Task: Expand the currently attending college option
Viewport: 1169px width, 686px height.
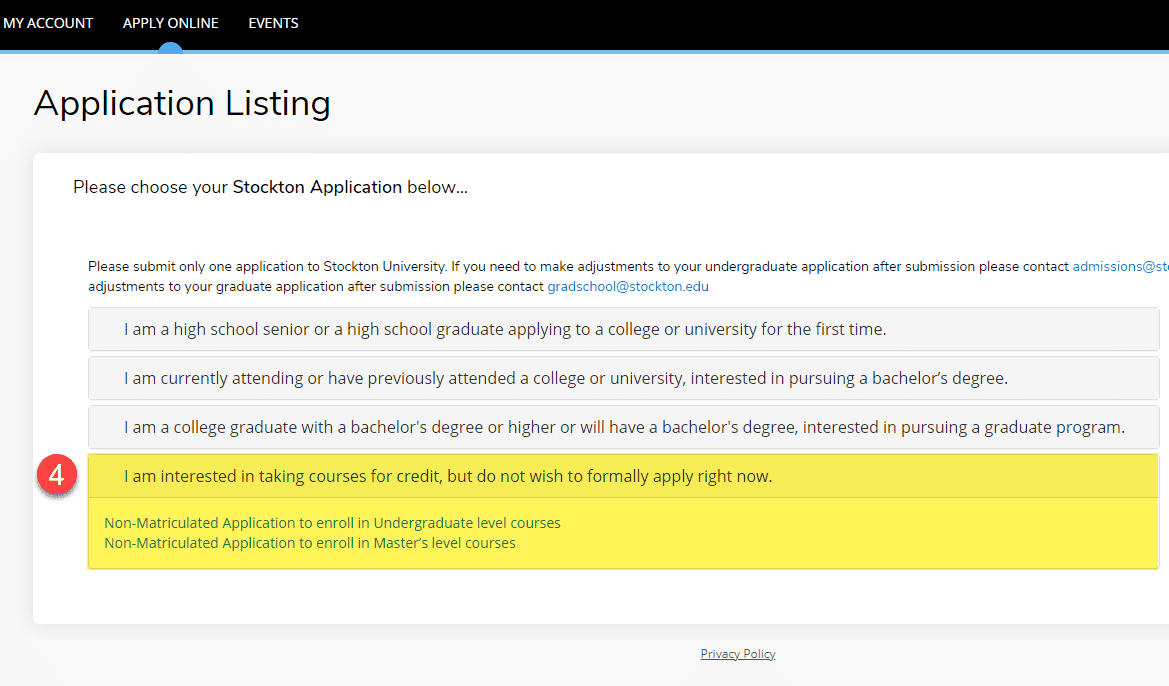Action: click(623, 378)
